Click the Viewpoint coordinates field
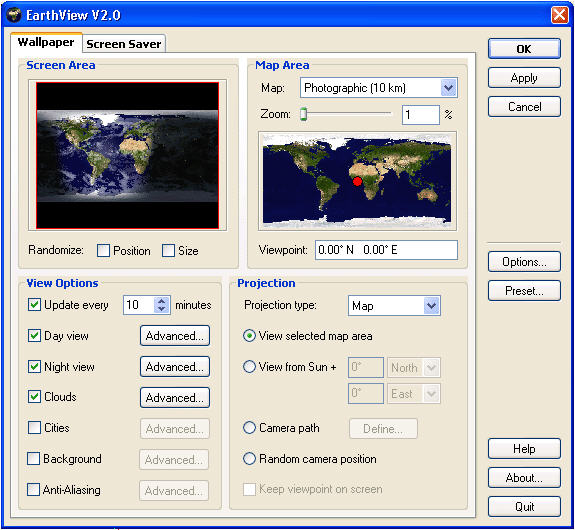 point(386,250)
